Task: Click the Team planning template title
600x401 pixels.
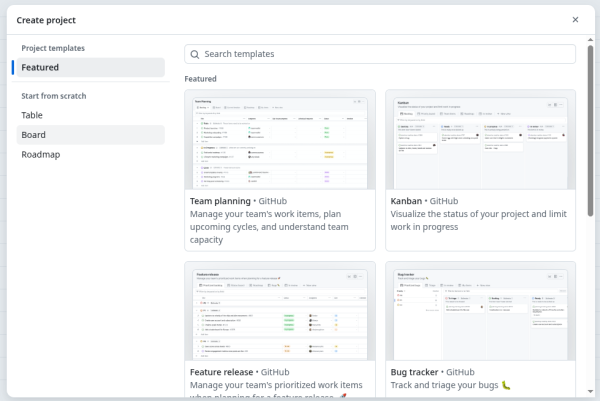Action: pos(220,201)
